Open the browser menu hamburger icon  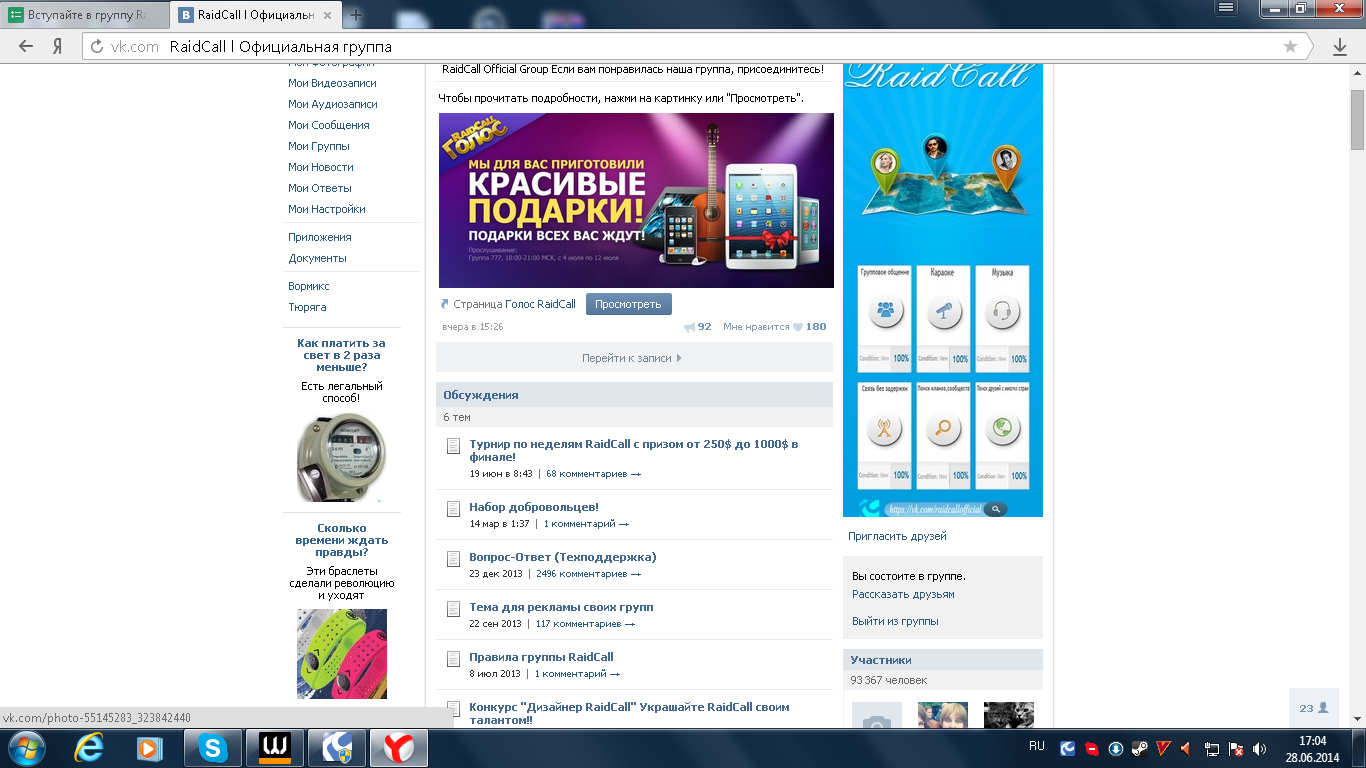[1227, 8]
